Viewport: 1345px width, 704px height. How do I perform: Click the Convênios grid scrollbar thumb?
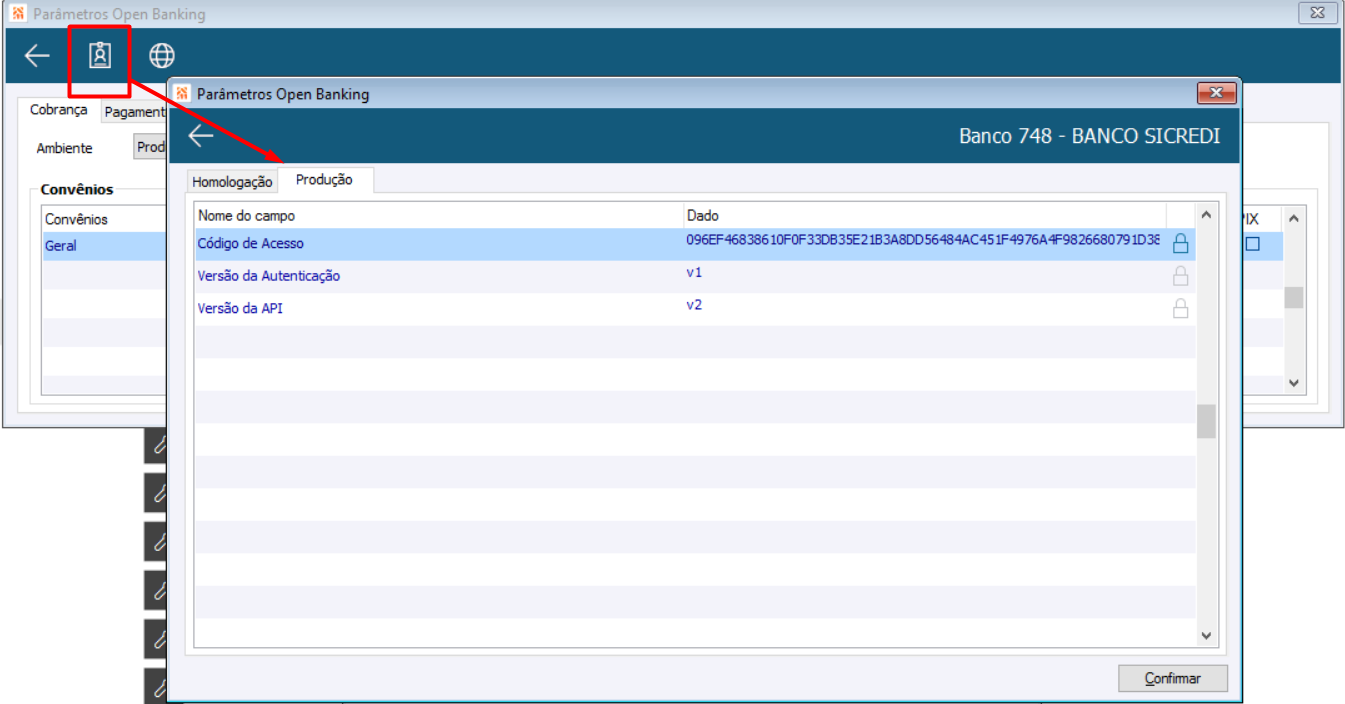point(1294,297)
